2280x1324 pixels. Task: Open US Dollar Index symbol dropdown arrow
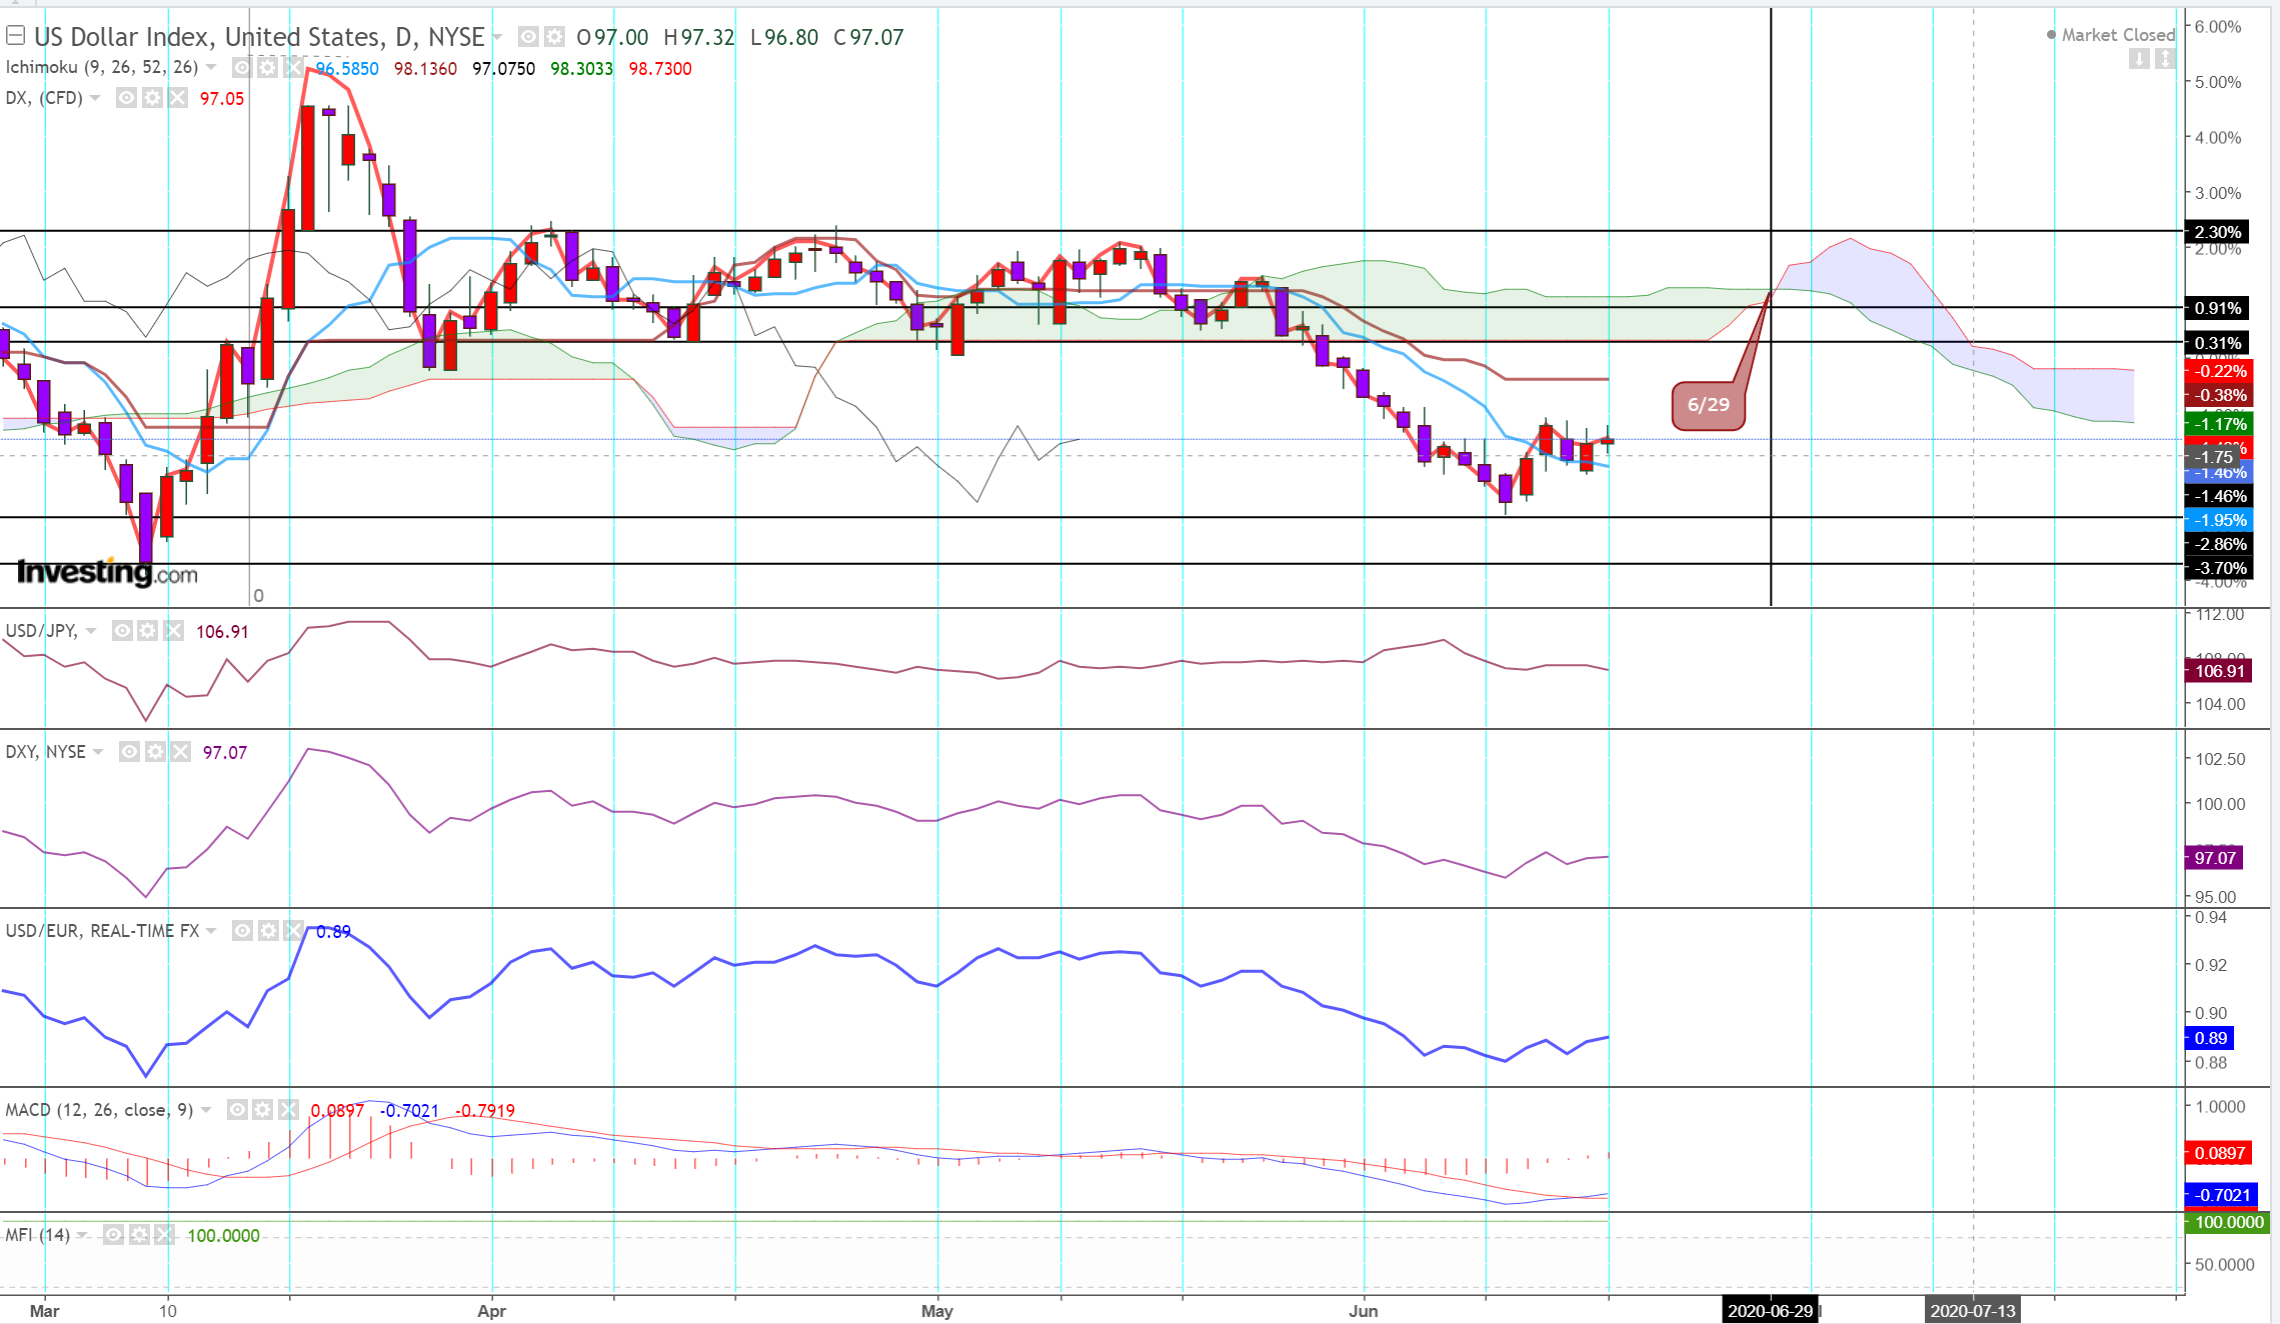tap(497, 37)
